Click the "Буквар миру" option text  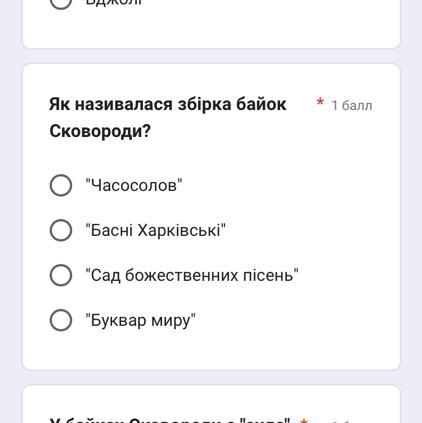tap(140, 321)
